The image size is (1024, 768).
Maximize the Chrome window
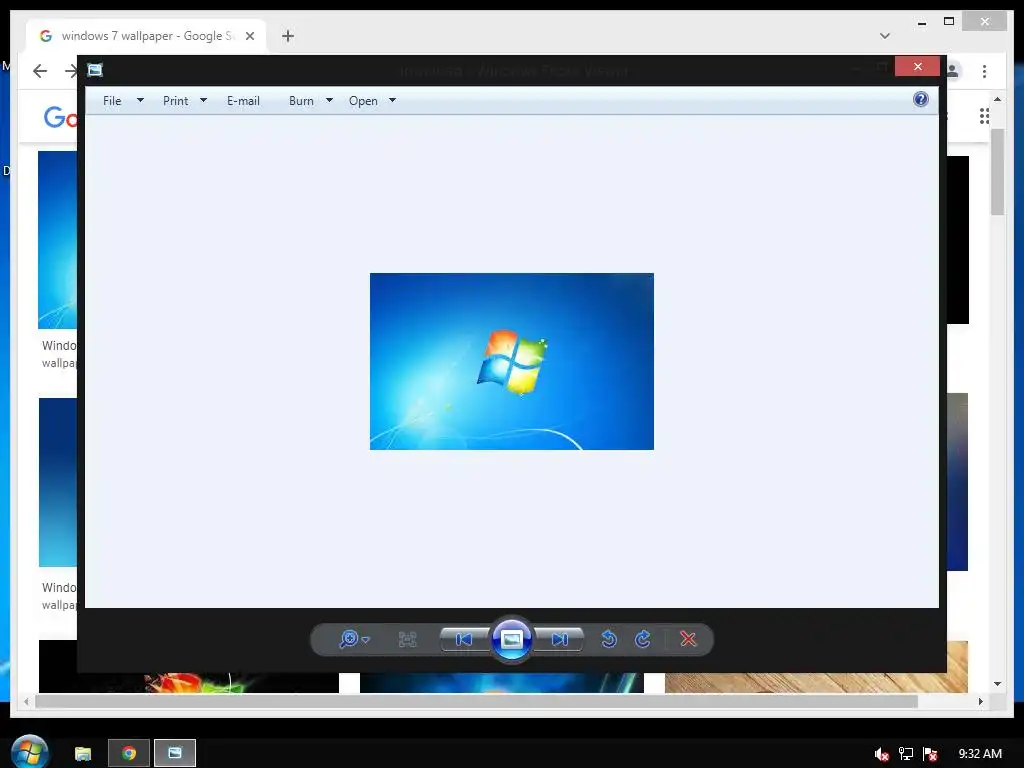tap(949, 22)
